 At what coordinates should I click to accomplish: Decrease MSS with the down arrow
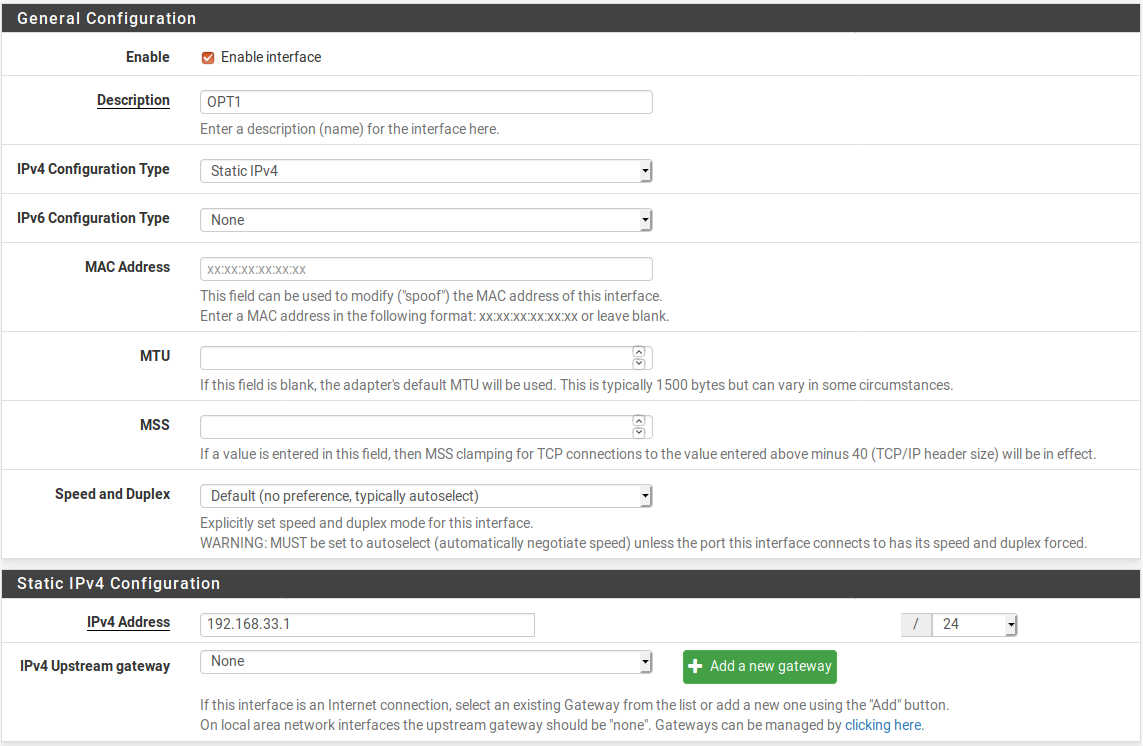[639, 432]
